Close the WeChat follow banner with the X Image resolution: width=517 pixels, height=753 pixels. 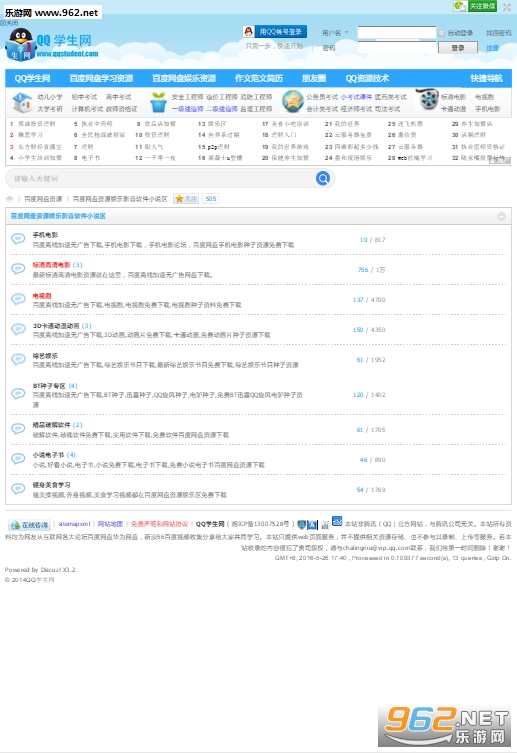[x=506, y=7]
